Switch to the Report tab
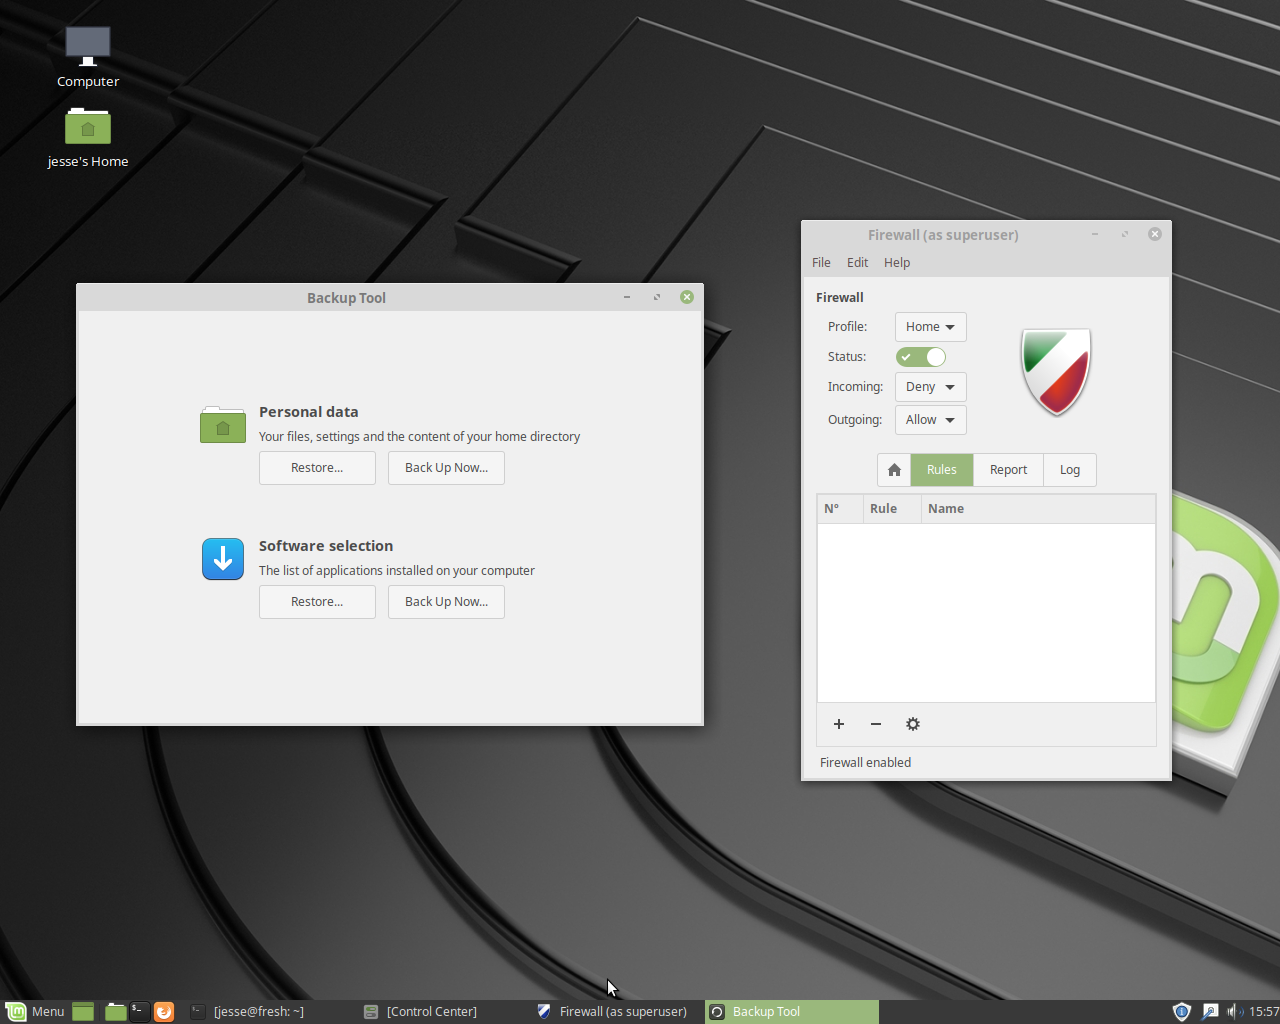This screenshot has height=1024, width=1280. pos(1008,470)
